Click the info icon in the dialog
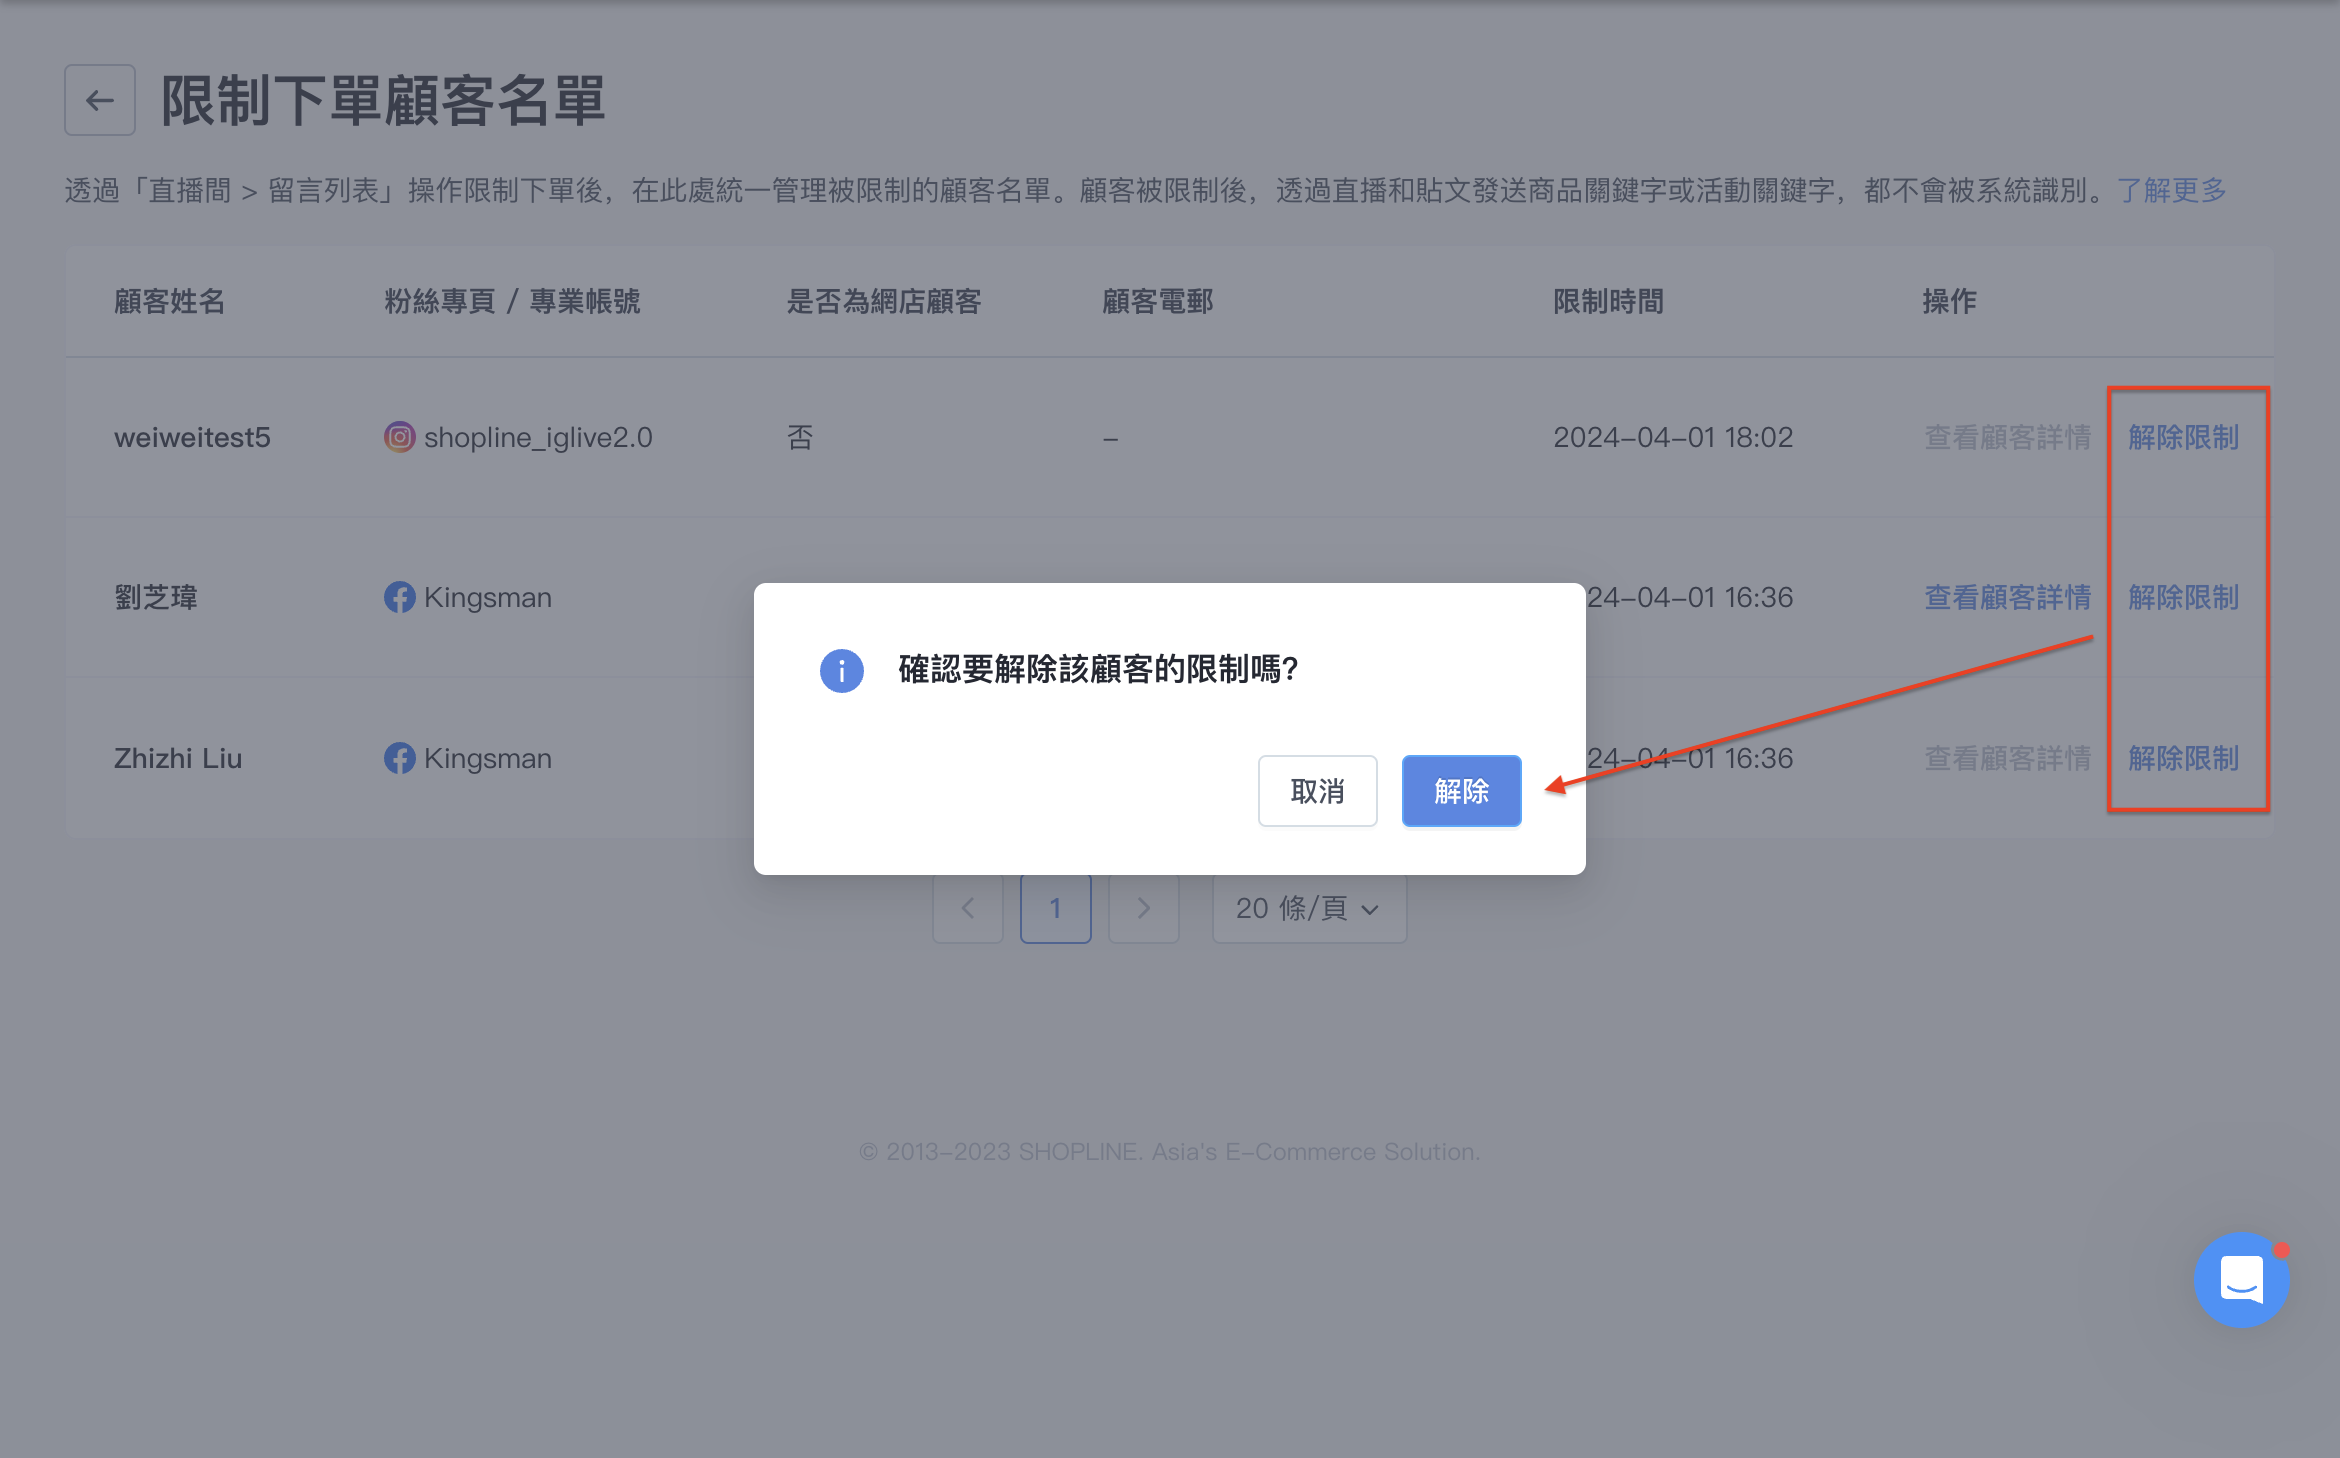 click(841, 670)
